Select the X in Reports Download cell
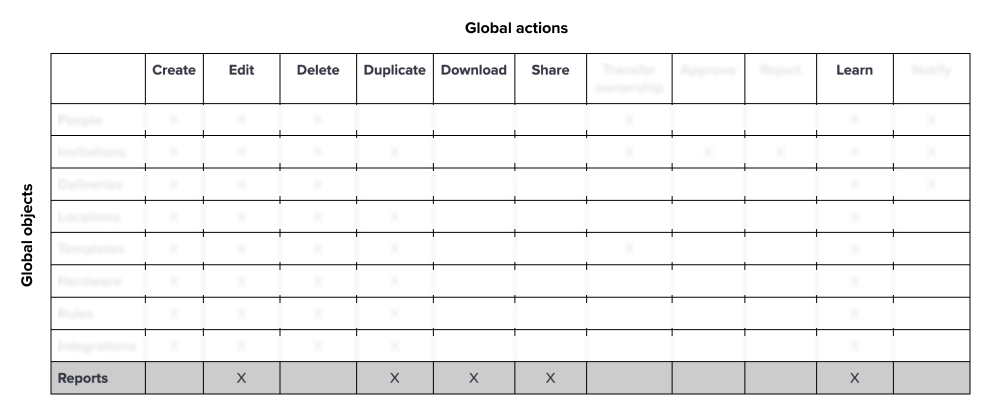The image size is (988, 411). pyautogui.click(x=474, y=379)
